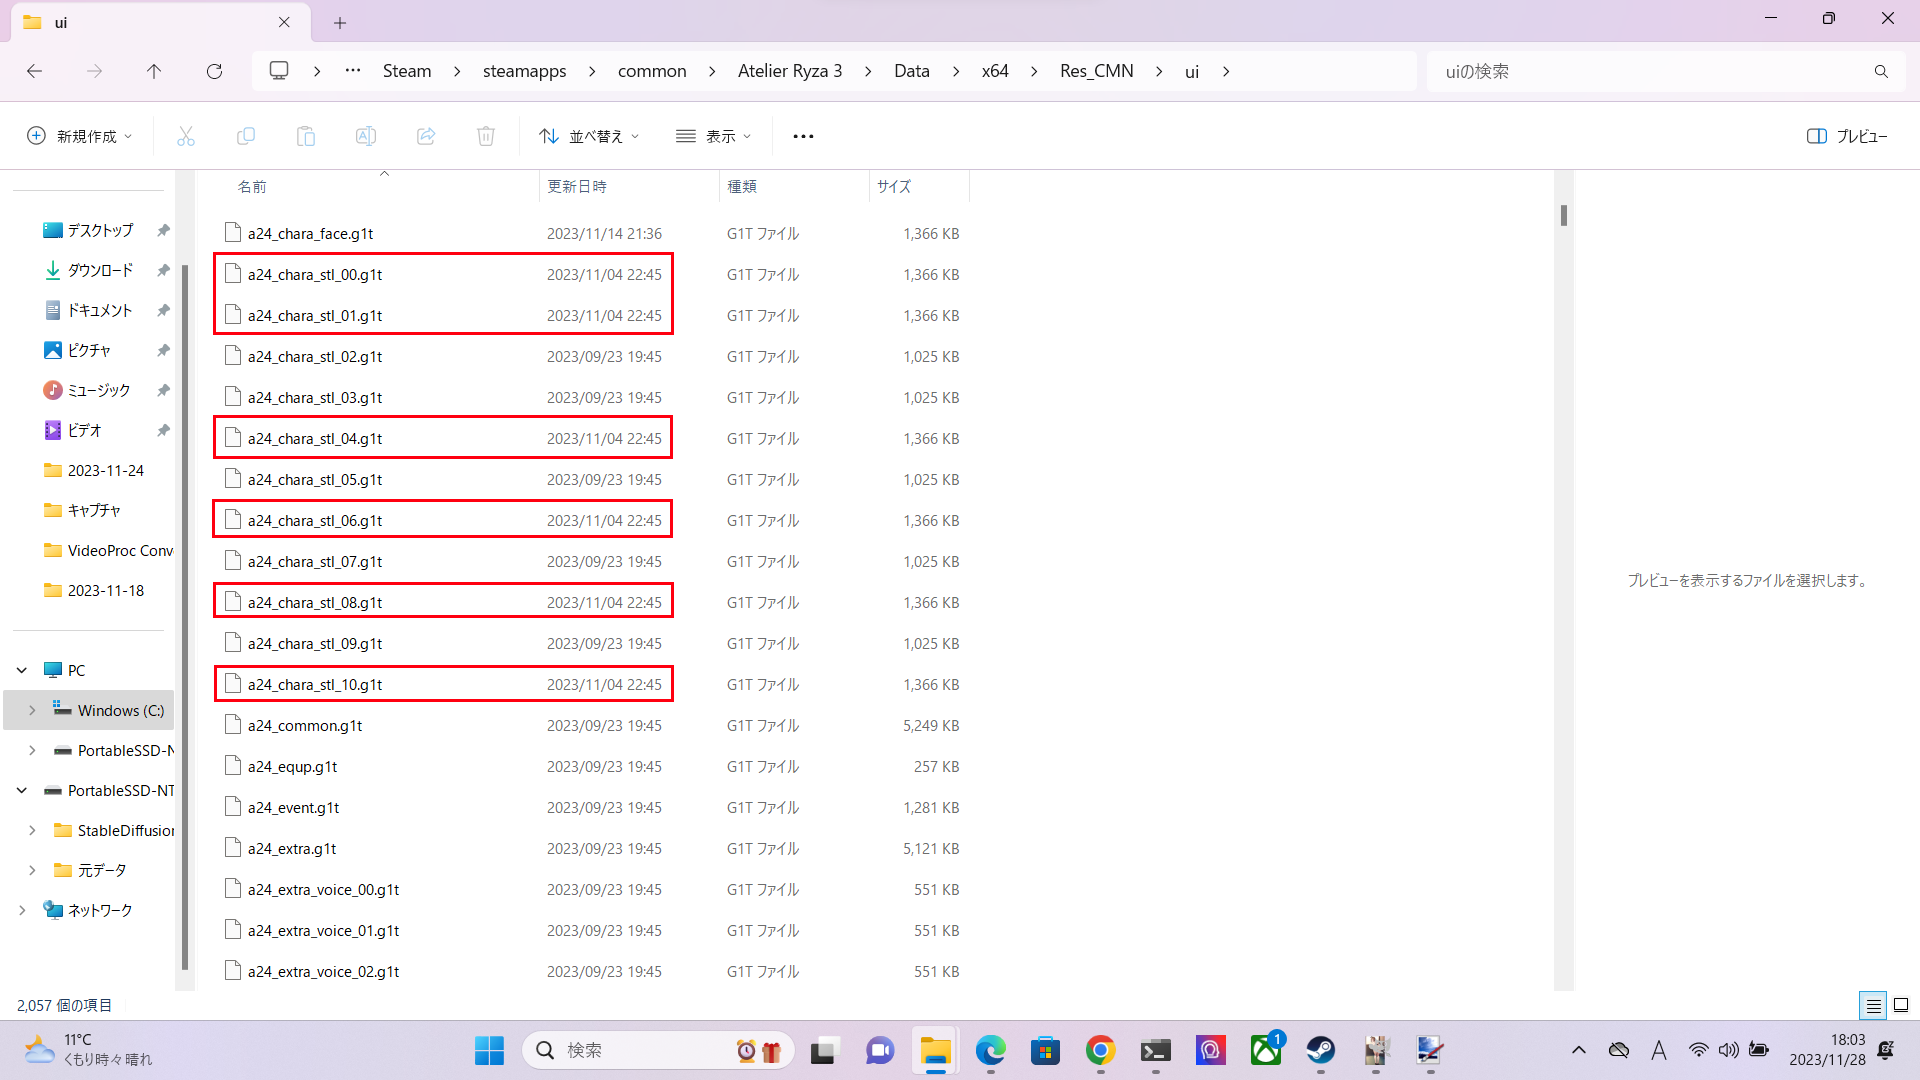
Task: Show hidden system tray icons
Action: pyautogui.click(x=1579, y=1050)
